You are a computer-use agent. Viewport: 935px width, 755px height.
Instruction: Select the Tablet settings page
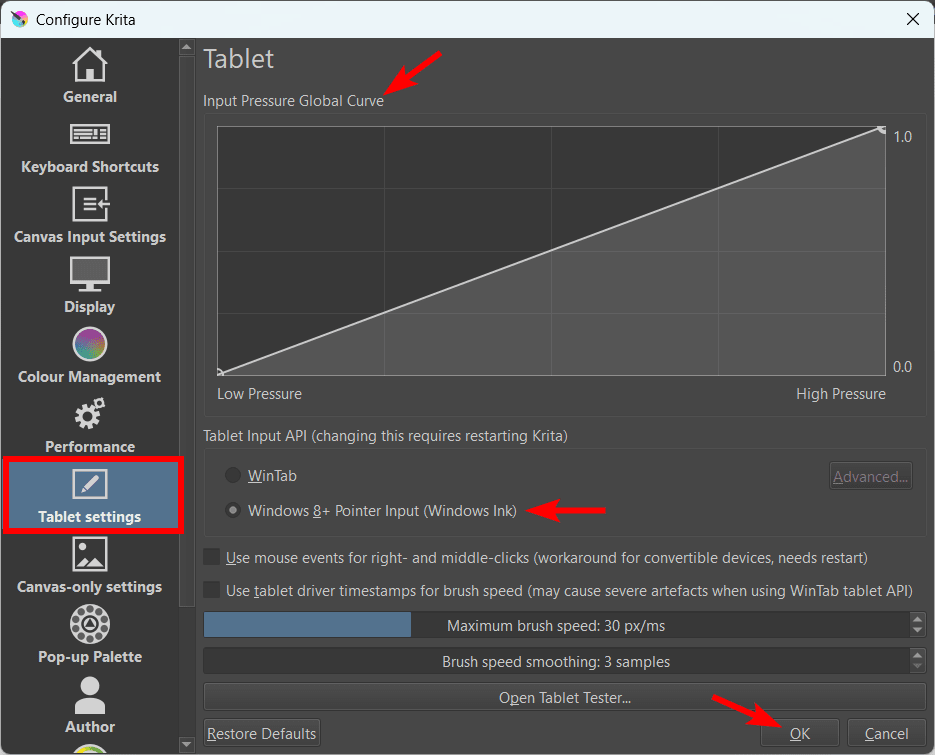tap(92, 495)
